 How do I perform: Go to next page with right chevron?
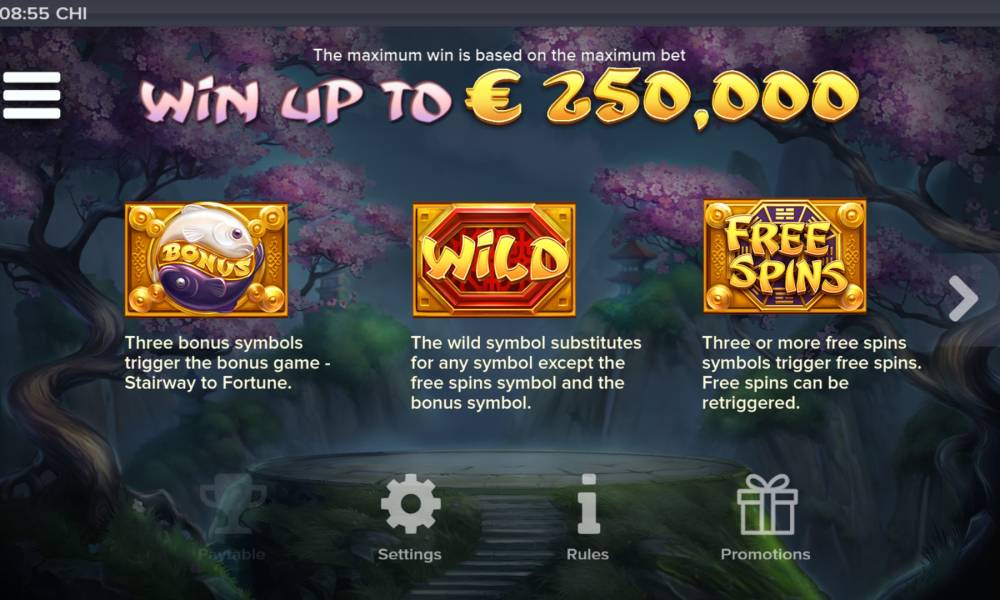tap(963, 298)
